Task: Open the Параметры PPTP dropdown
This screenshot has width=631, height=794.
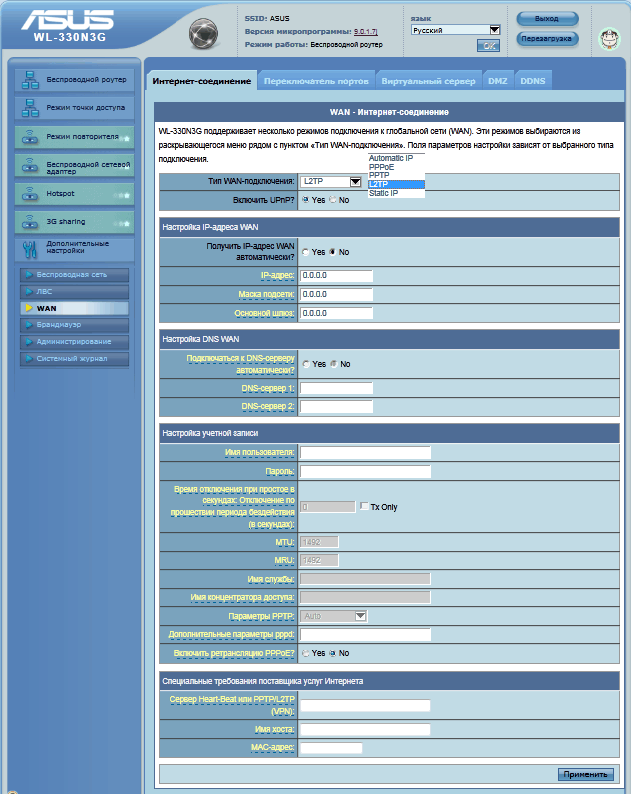Action: click(x=334, y=616)
